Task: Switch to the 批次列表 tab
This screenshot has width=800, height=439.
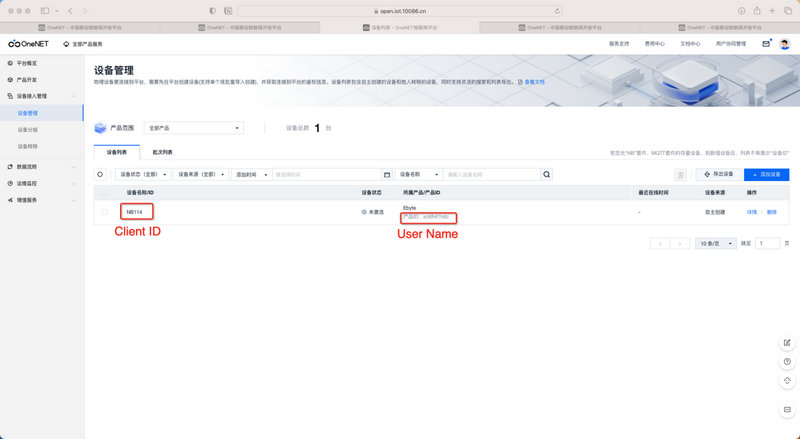Action: tap(162, 152)
